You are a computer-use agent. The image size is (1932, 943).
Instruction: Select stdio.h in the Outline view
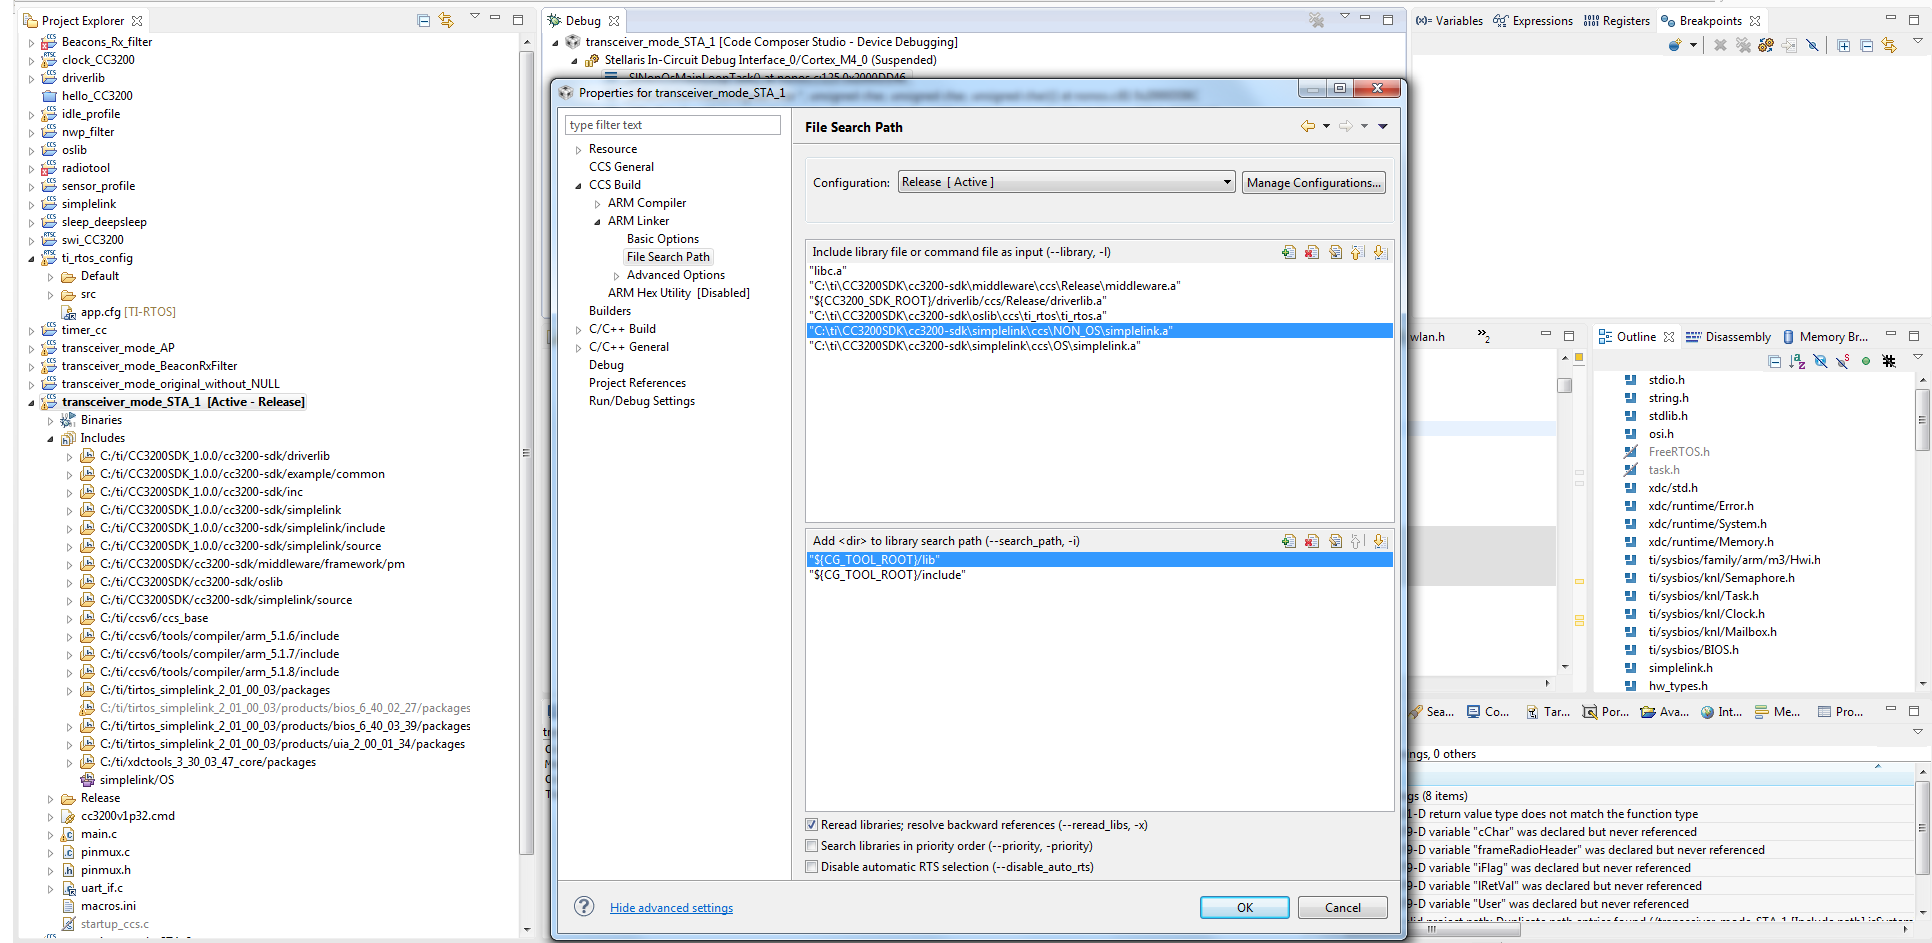pos(1666,380)
